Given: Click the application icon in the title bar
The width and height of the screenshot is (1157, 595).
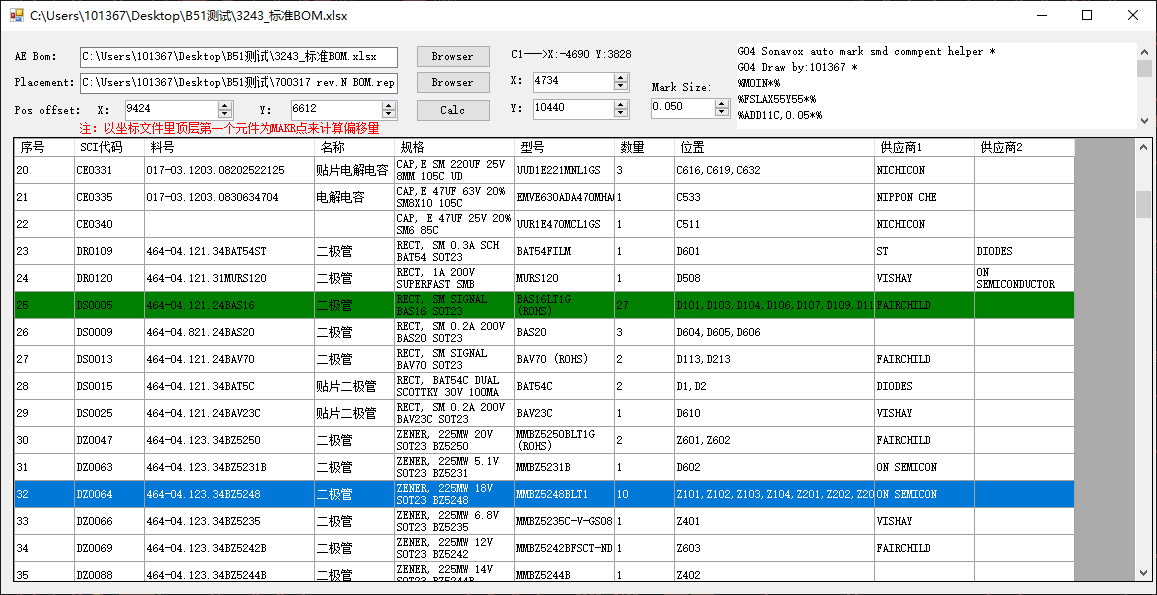Looking at the screenshot, I should click(x=15, y=15).
